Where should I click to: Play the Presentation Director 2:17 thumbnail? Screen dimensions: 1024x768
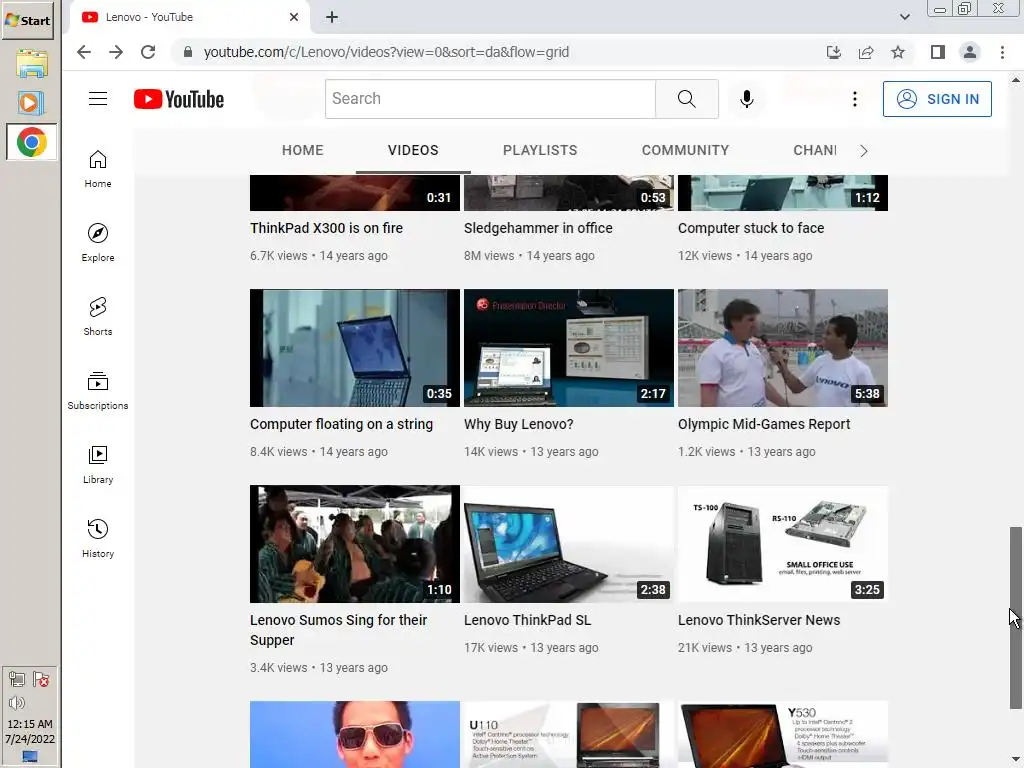point(569,348)
